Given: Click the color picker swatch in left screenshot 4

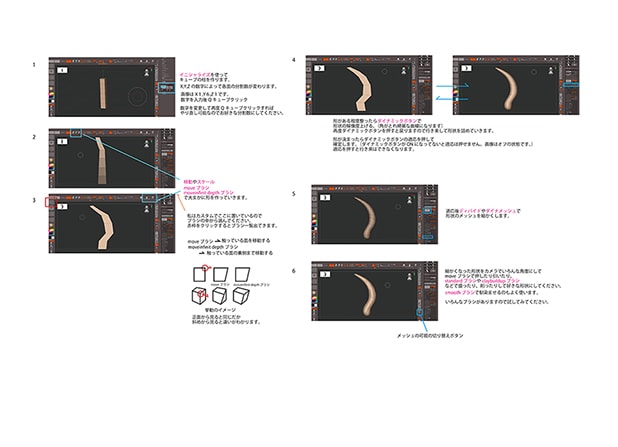Looking at the screenshot, I should click(309, 93).
